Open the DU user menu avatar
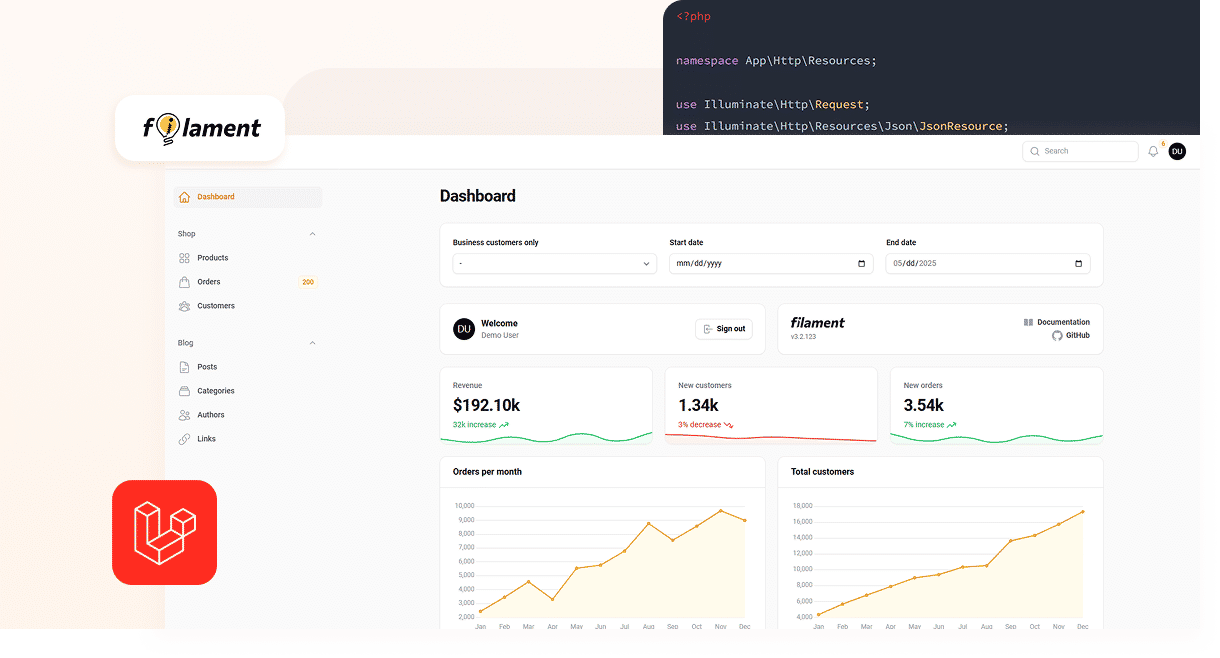 point(1177,151)
